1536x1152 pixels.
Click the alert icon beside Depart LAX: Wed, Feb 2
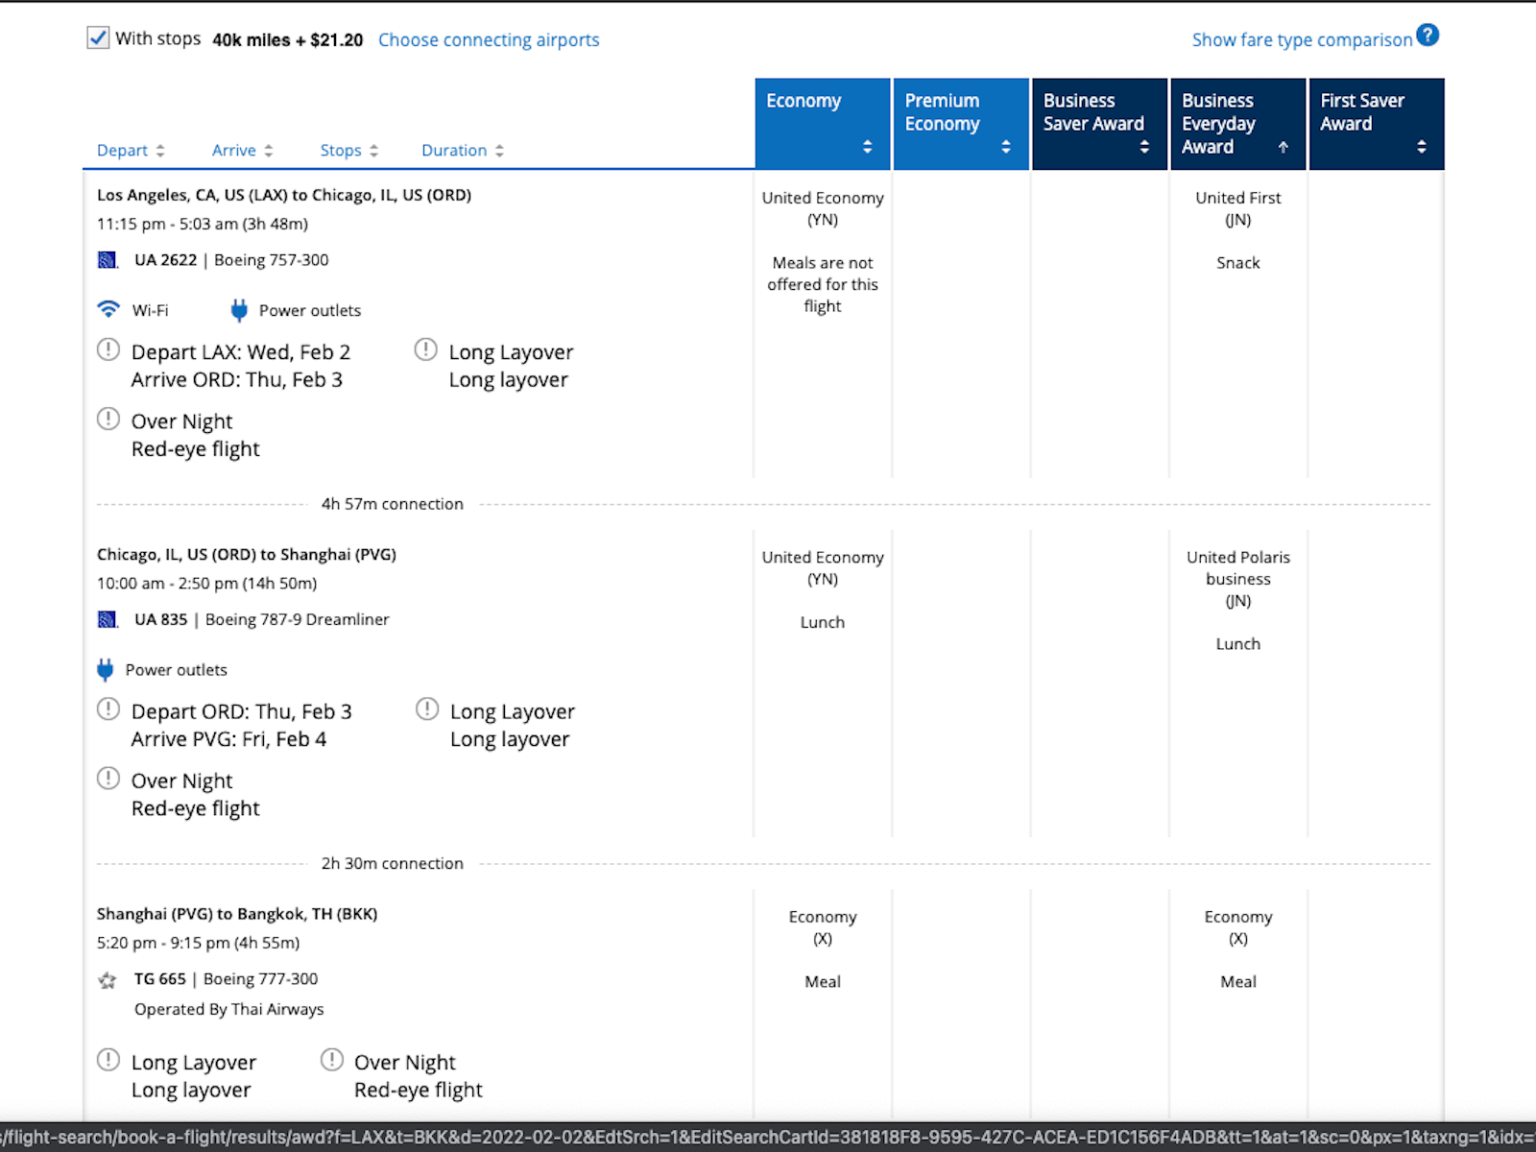coord(108,350)
